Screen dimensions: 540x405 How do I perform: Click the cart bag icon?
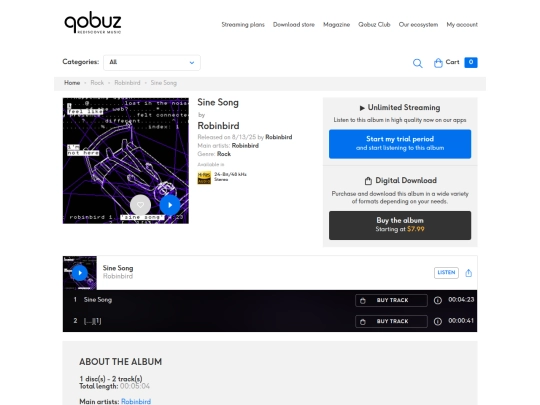pos(438,63)
